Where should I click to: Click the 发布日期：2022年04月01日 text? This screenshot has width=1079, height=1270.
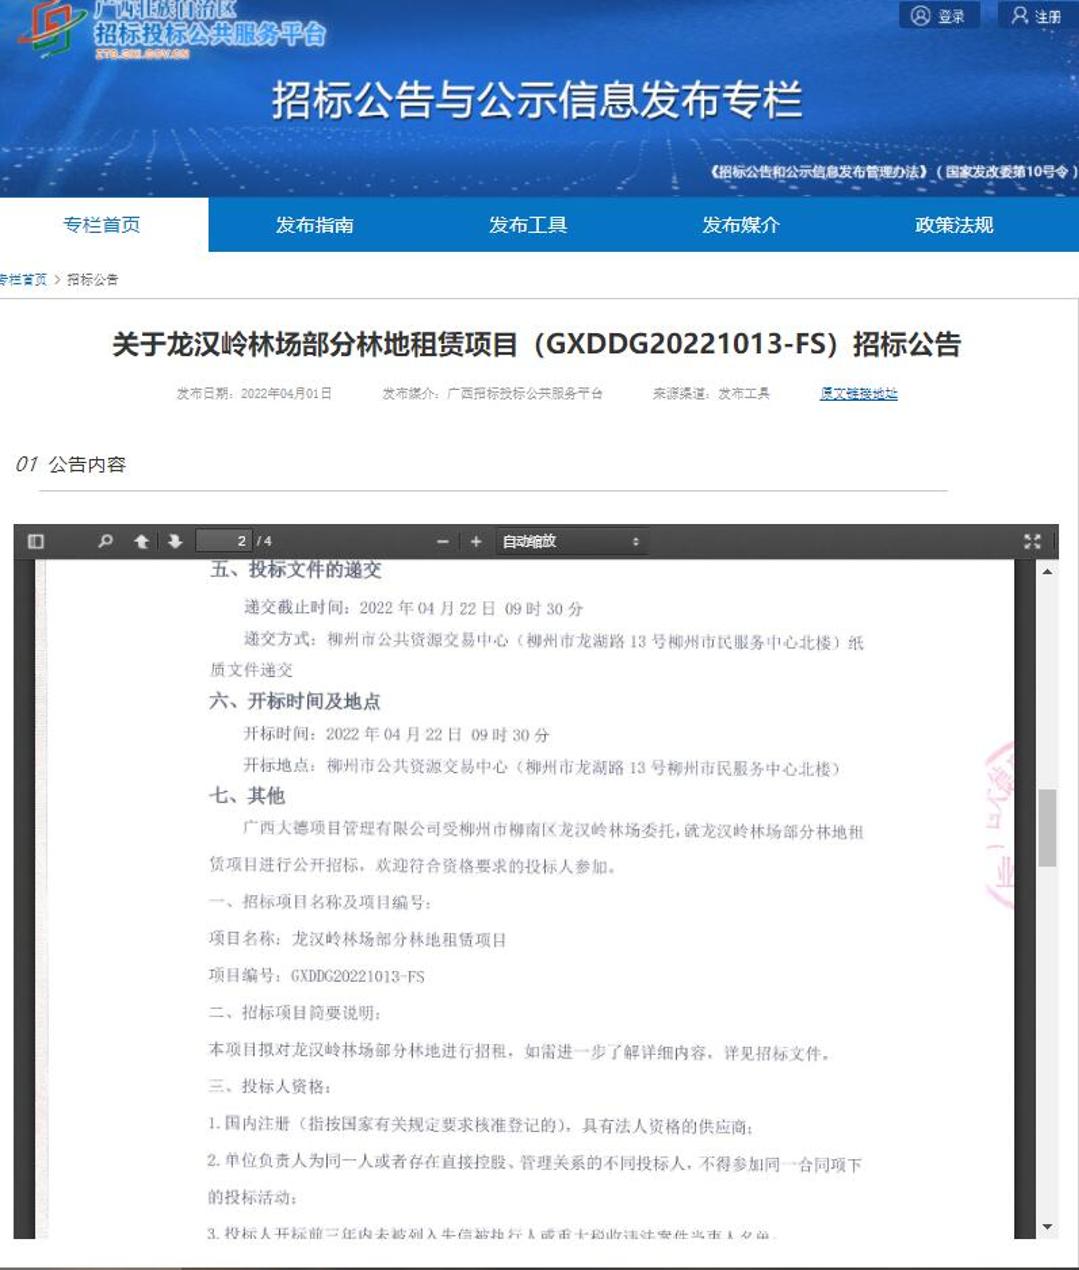coord(254,394)
